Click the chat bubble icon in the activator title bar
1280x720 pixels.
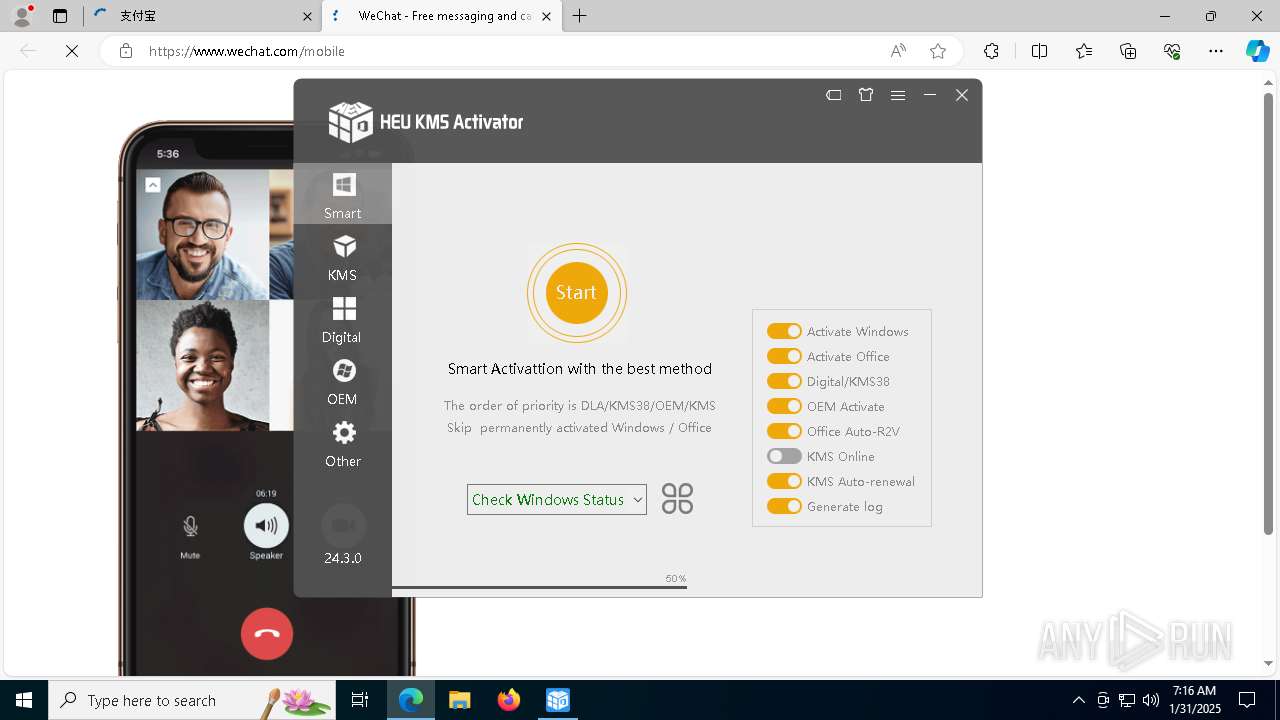(x=834, y=95)
